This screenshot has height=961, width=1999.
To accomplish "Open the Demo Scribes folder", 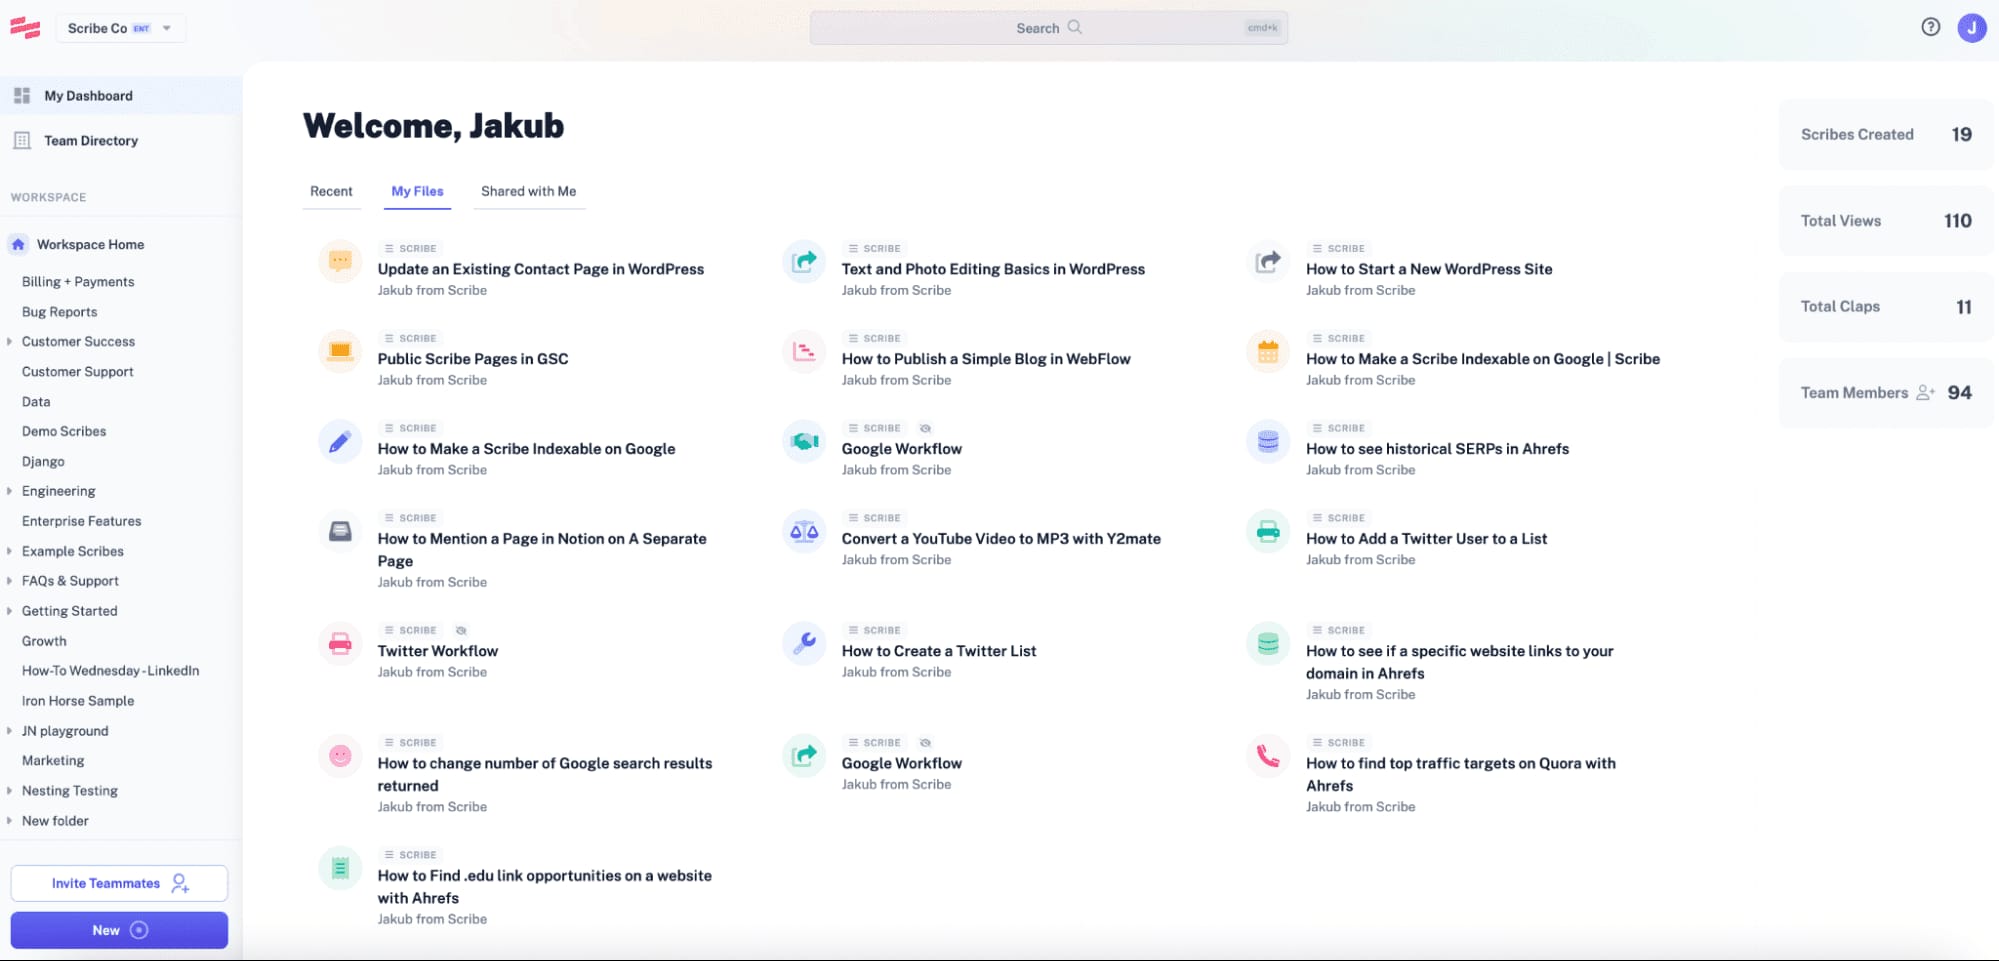I will tap(64, 431).
